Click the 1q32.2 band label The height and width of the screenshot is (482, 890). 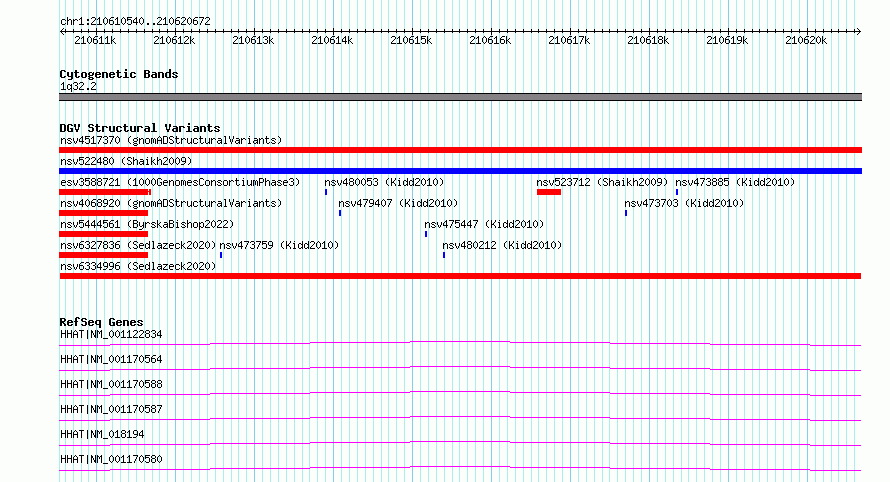[78, 86]
